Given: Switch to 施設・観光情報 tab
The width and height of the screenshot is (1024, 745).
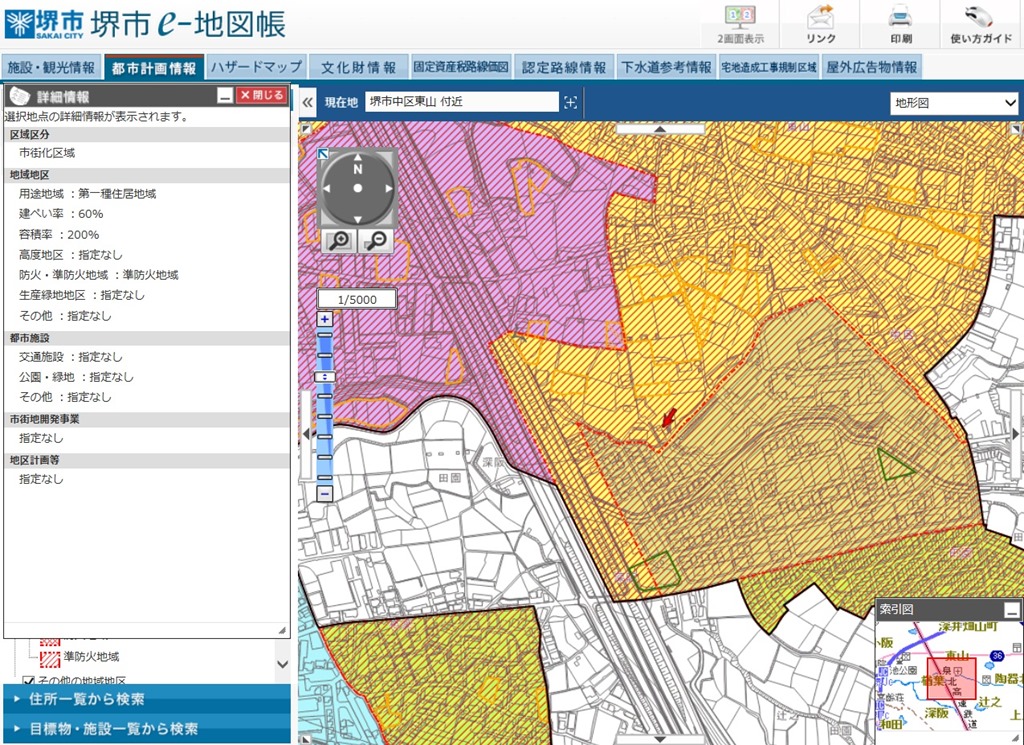Looking at the screenshot, I should point(51,67).
